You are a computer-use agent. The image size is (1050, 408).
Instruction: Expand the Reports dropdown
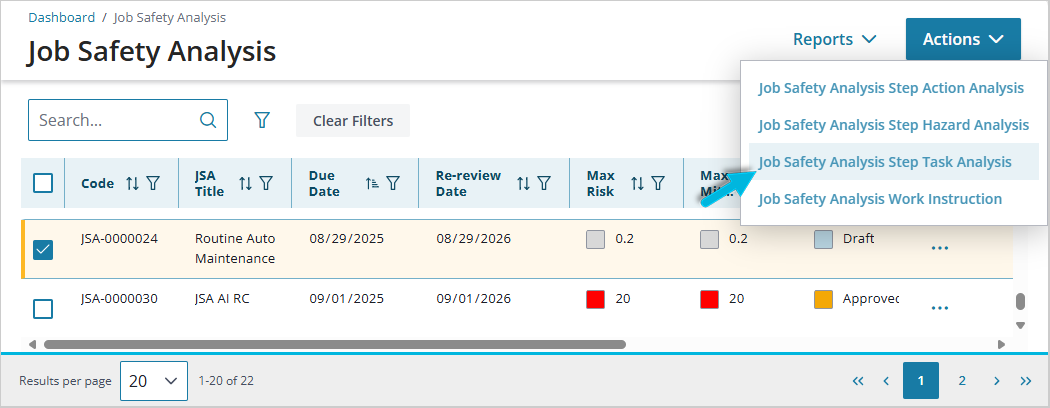(834, 40)
